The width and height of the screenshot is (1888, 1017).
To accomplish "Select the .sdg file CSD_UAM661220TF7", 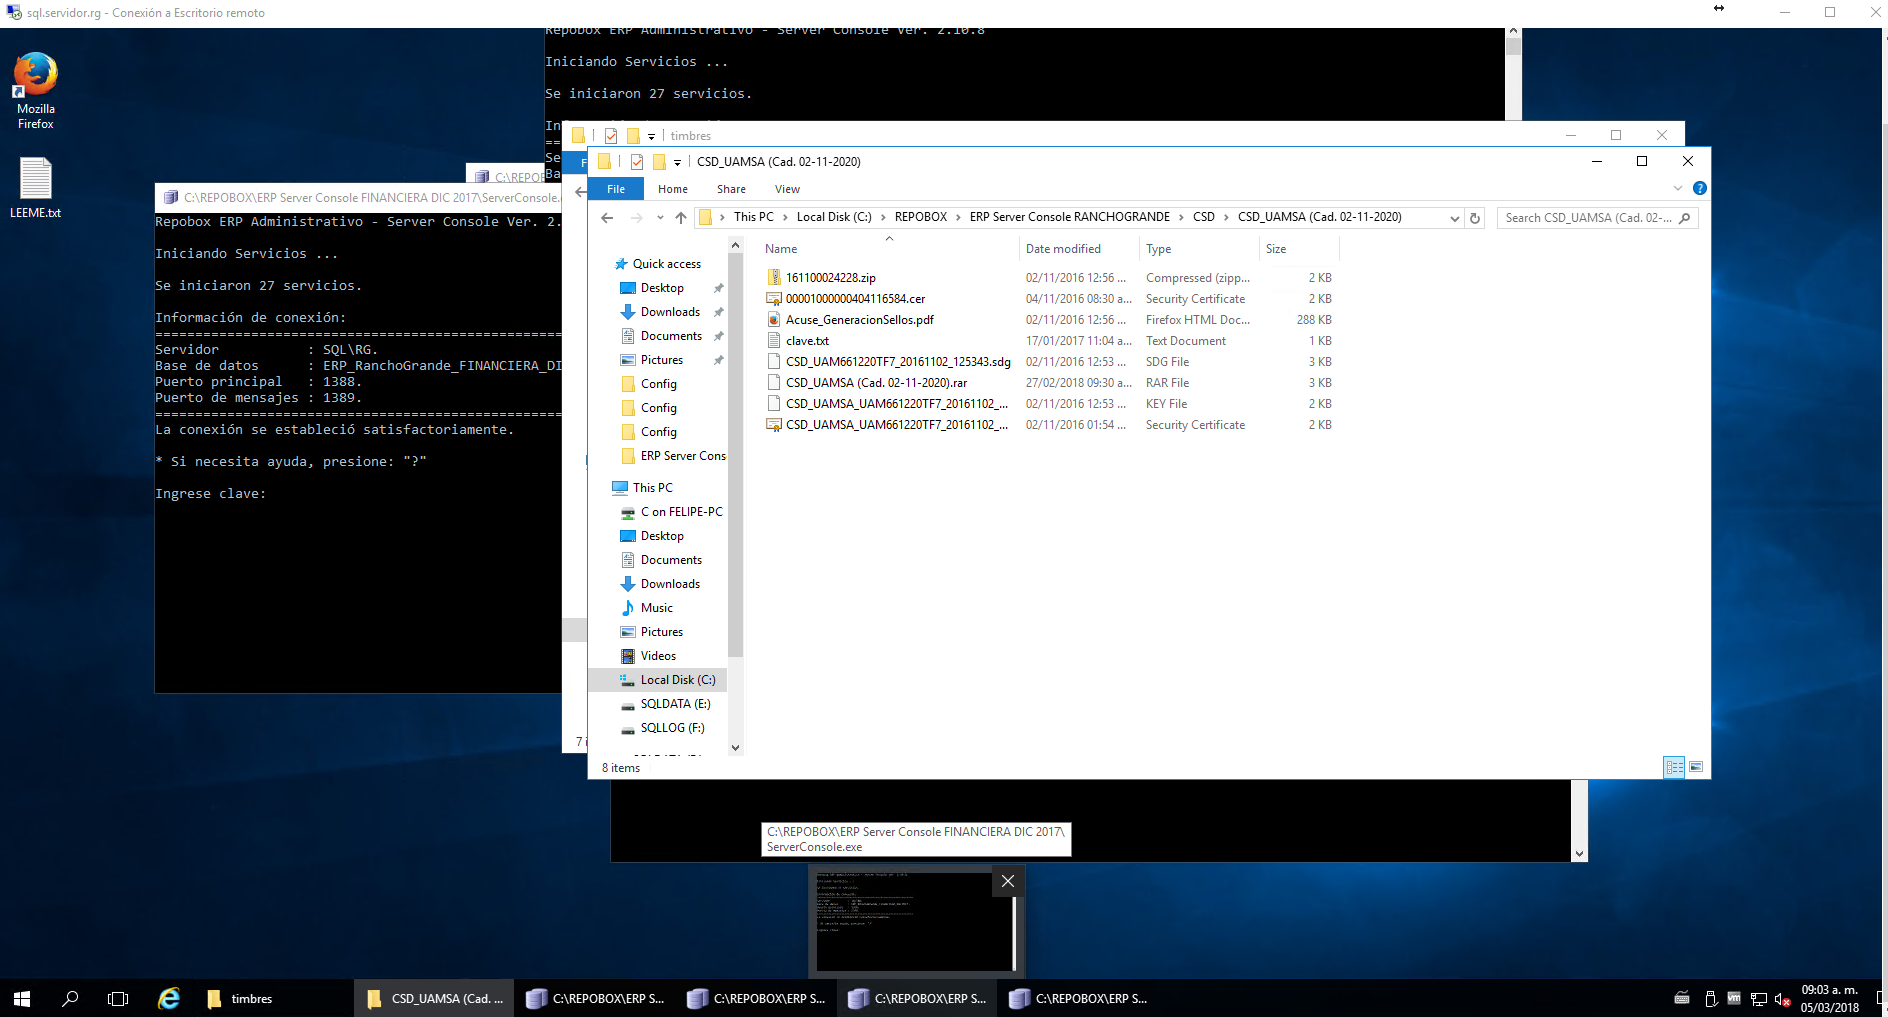I will (x=897, y=362).
